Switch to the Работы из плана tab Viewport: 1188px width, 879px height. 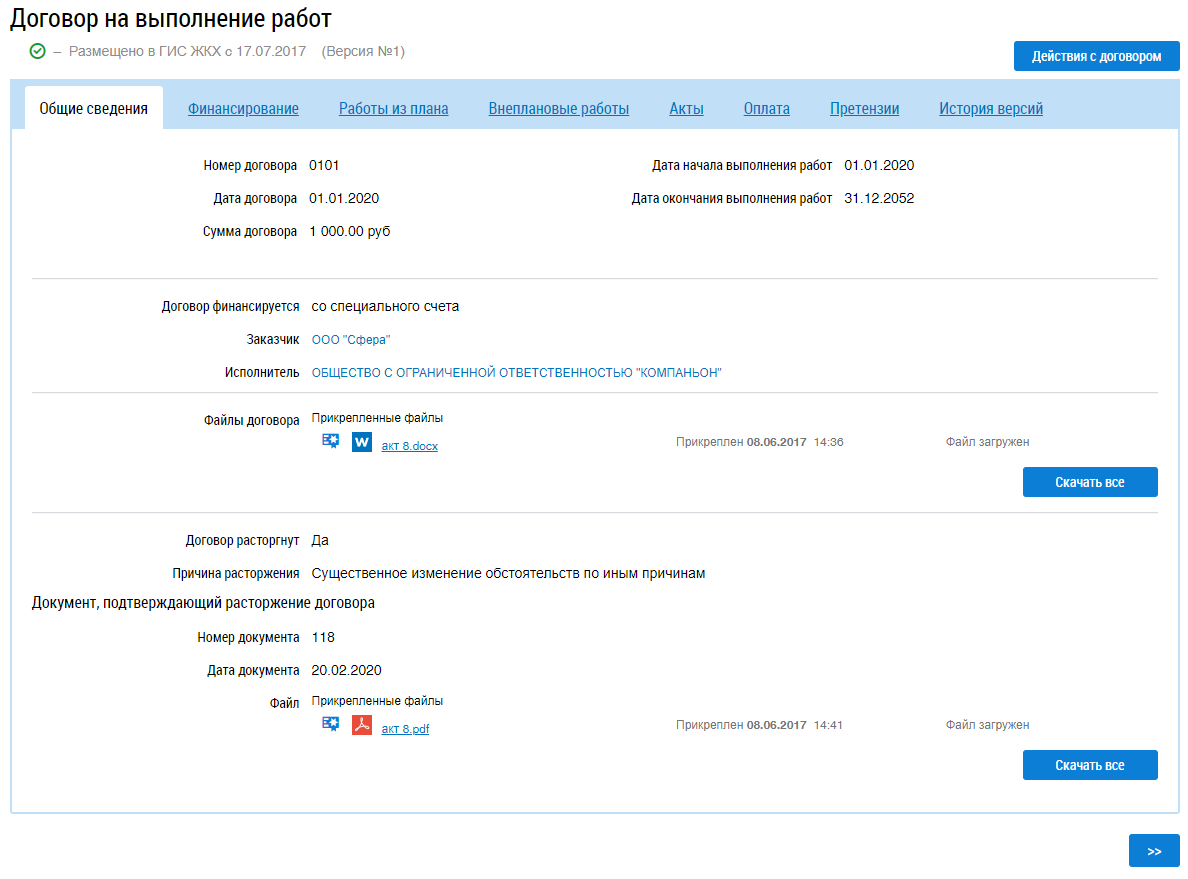tap(393, 109)
